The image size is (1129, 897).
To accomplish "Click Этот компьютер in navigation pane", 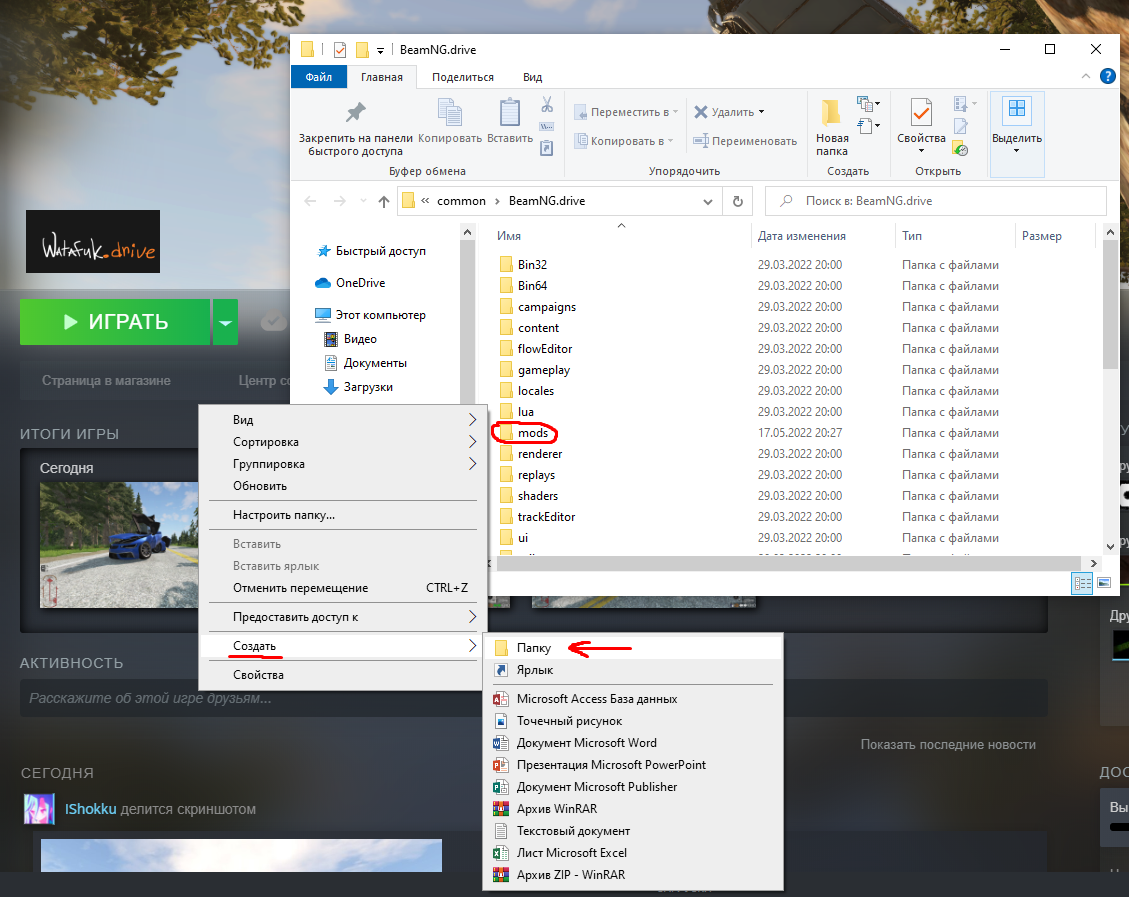I will click(380, 315).
